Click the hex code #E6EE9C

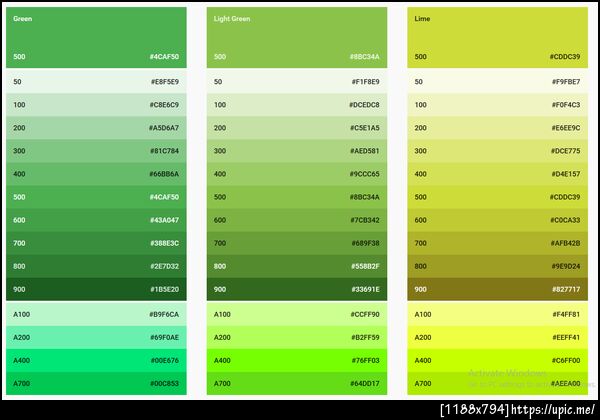[566, 128]
